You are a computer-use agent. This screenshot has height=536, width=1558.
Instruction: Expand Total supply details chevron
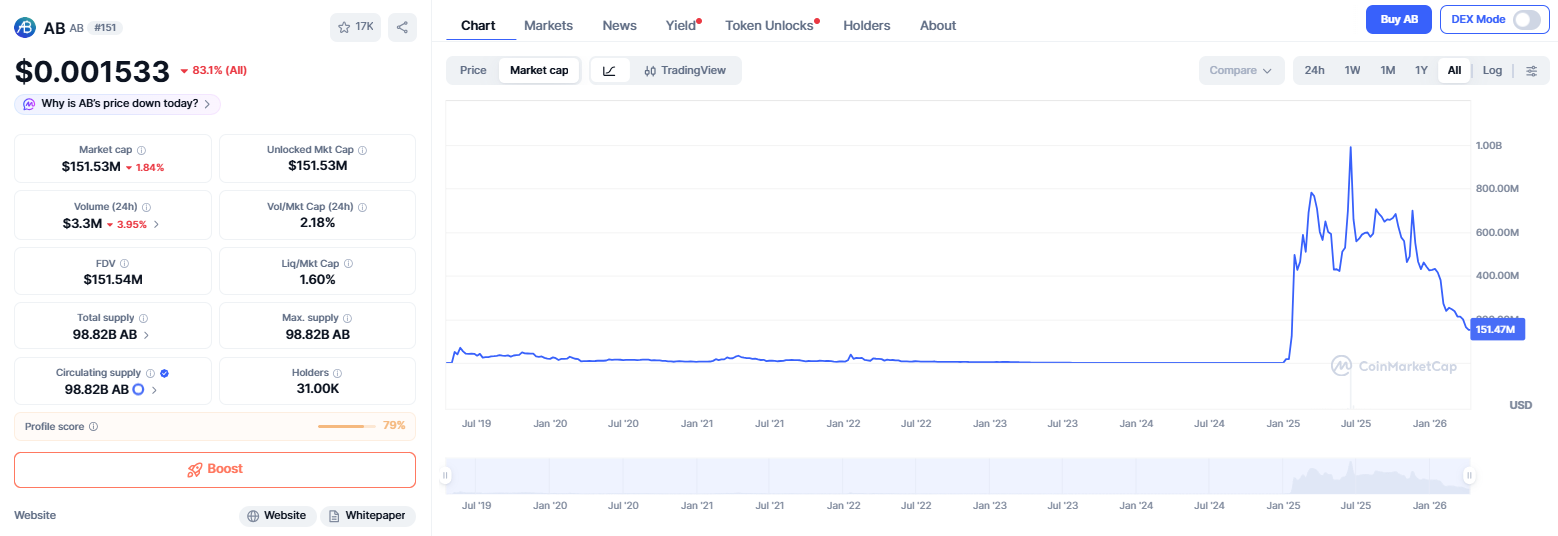point(147,334)
